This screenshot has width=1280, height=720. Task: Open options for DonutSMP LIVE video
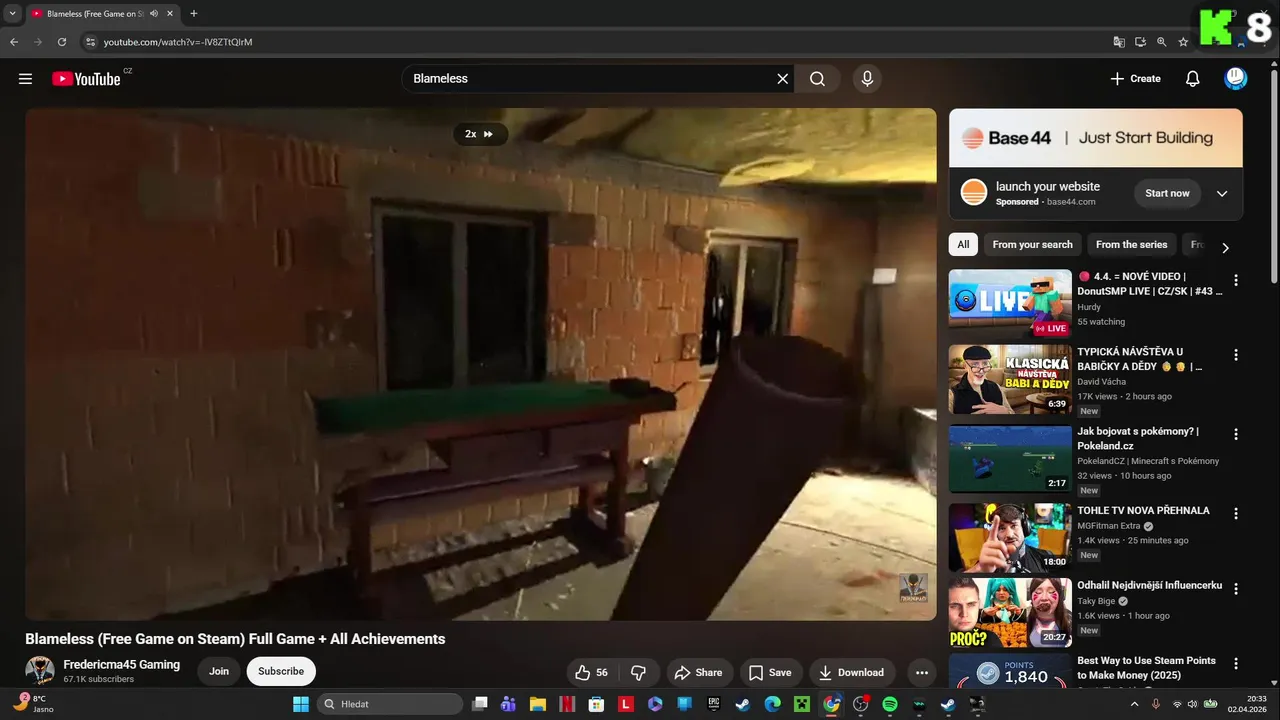pos(1236,281)
